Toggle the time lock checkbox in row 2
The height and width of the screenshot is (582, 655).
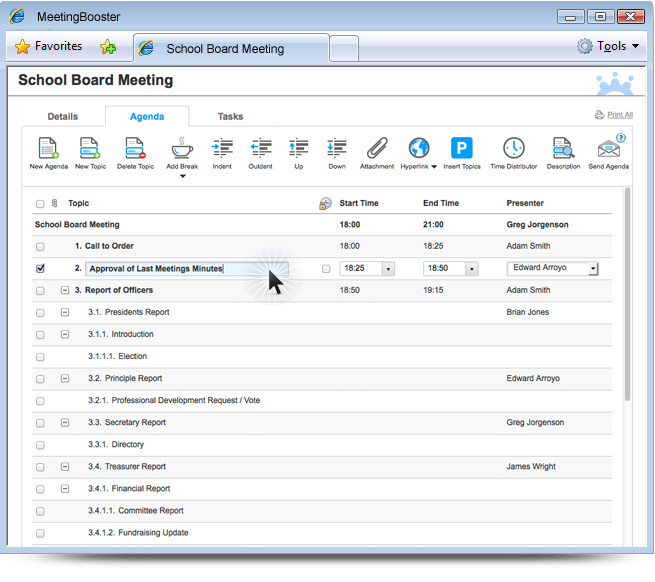coord(326,269)
